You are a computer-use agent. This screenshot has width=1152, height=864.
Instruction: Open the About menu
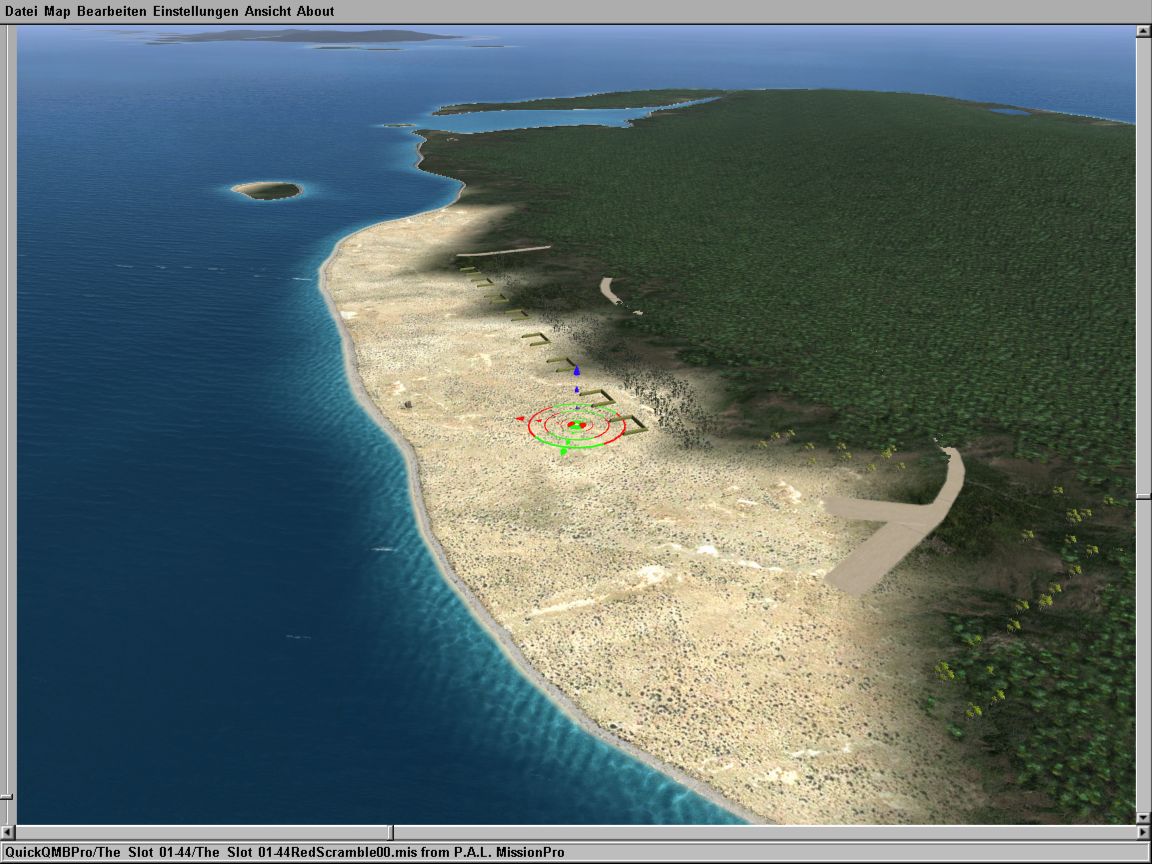coord(315,11)
